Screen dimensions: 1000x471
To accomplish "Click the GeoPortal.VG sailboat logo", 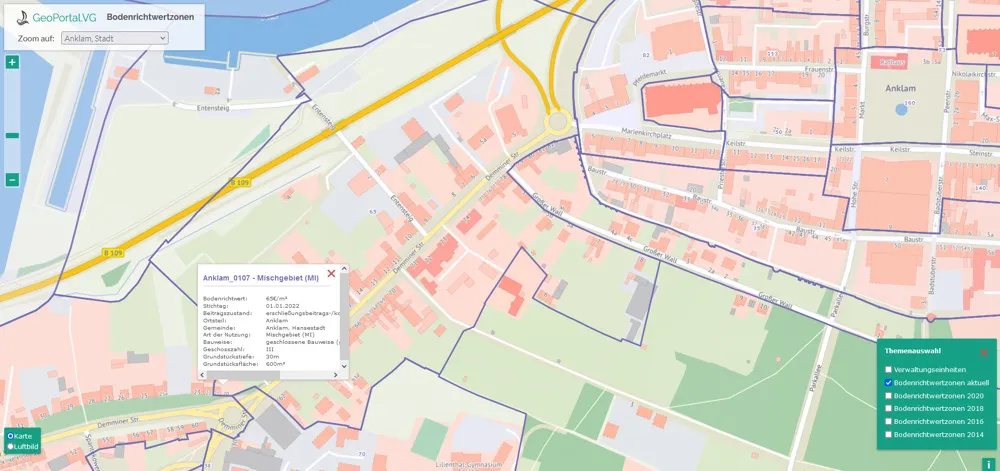I will click(x=22, y=17).
